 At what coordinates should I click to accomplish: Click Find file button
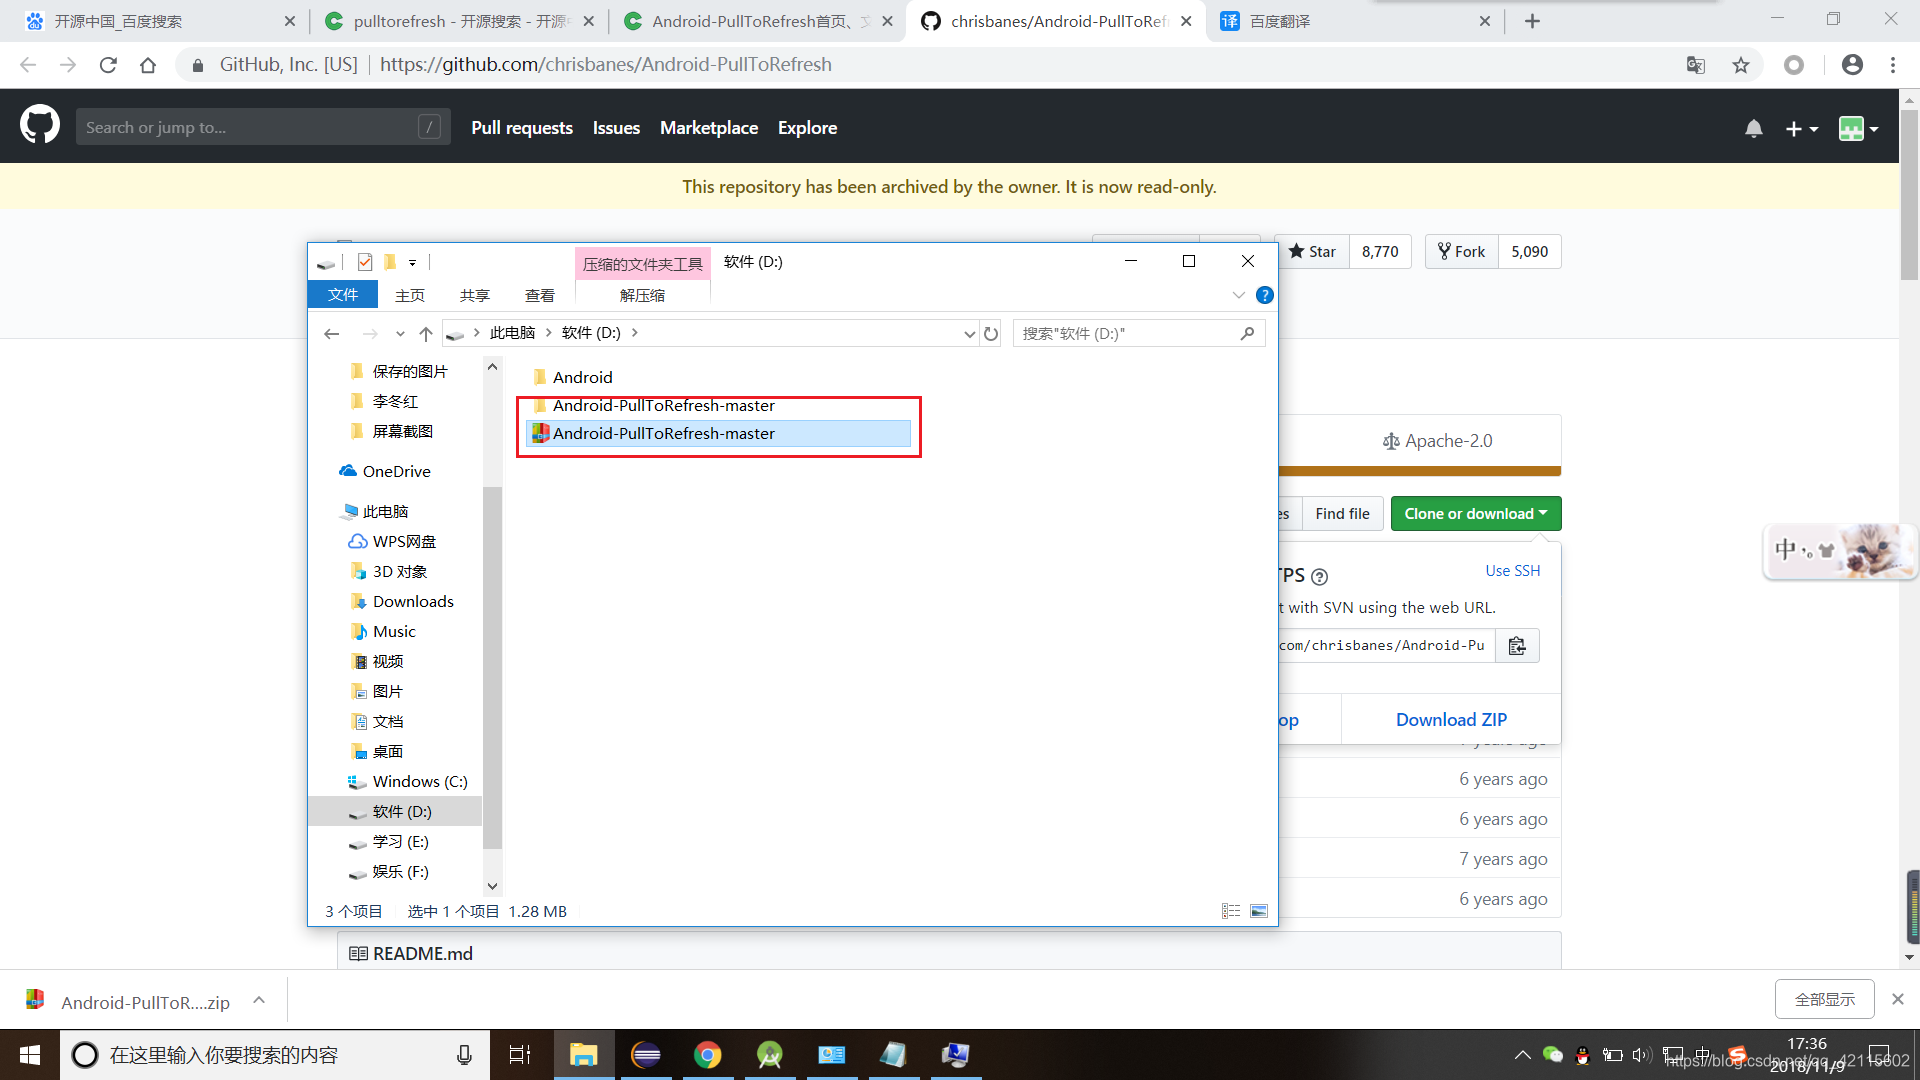coord(1342,514)
